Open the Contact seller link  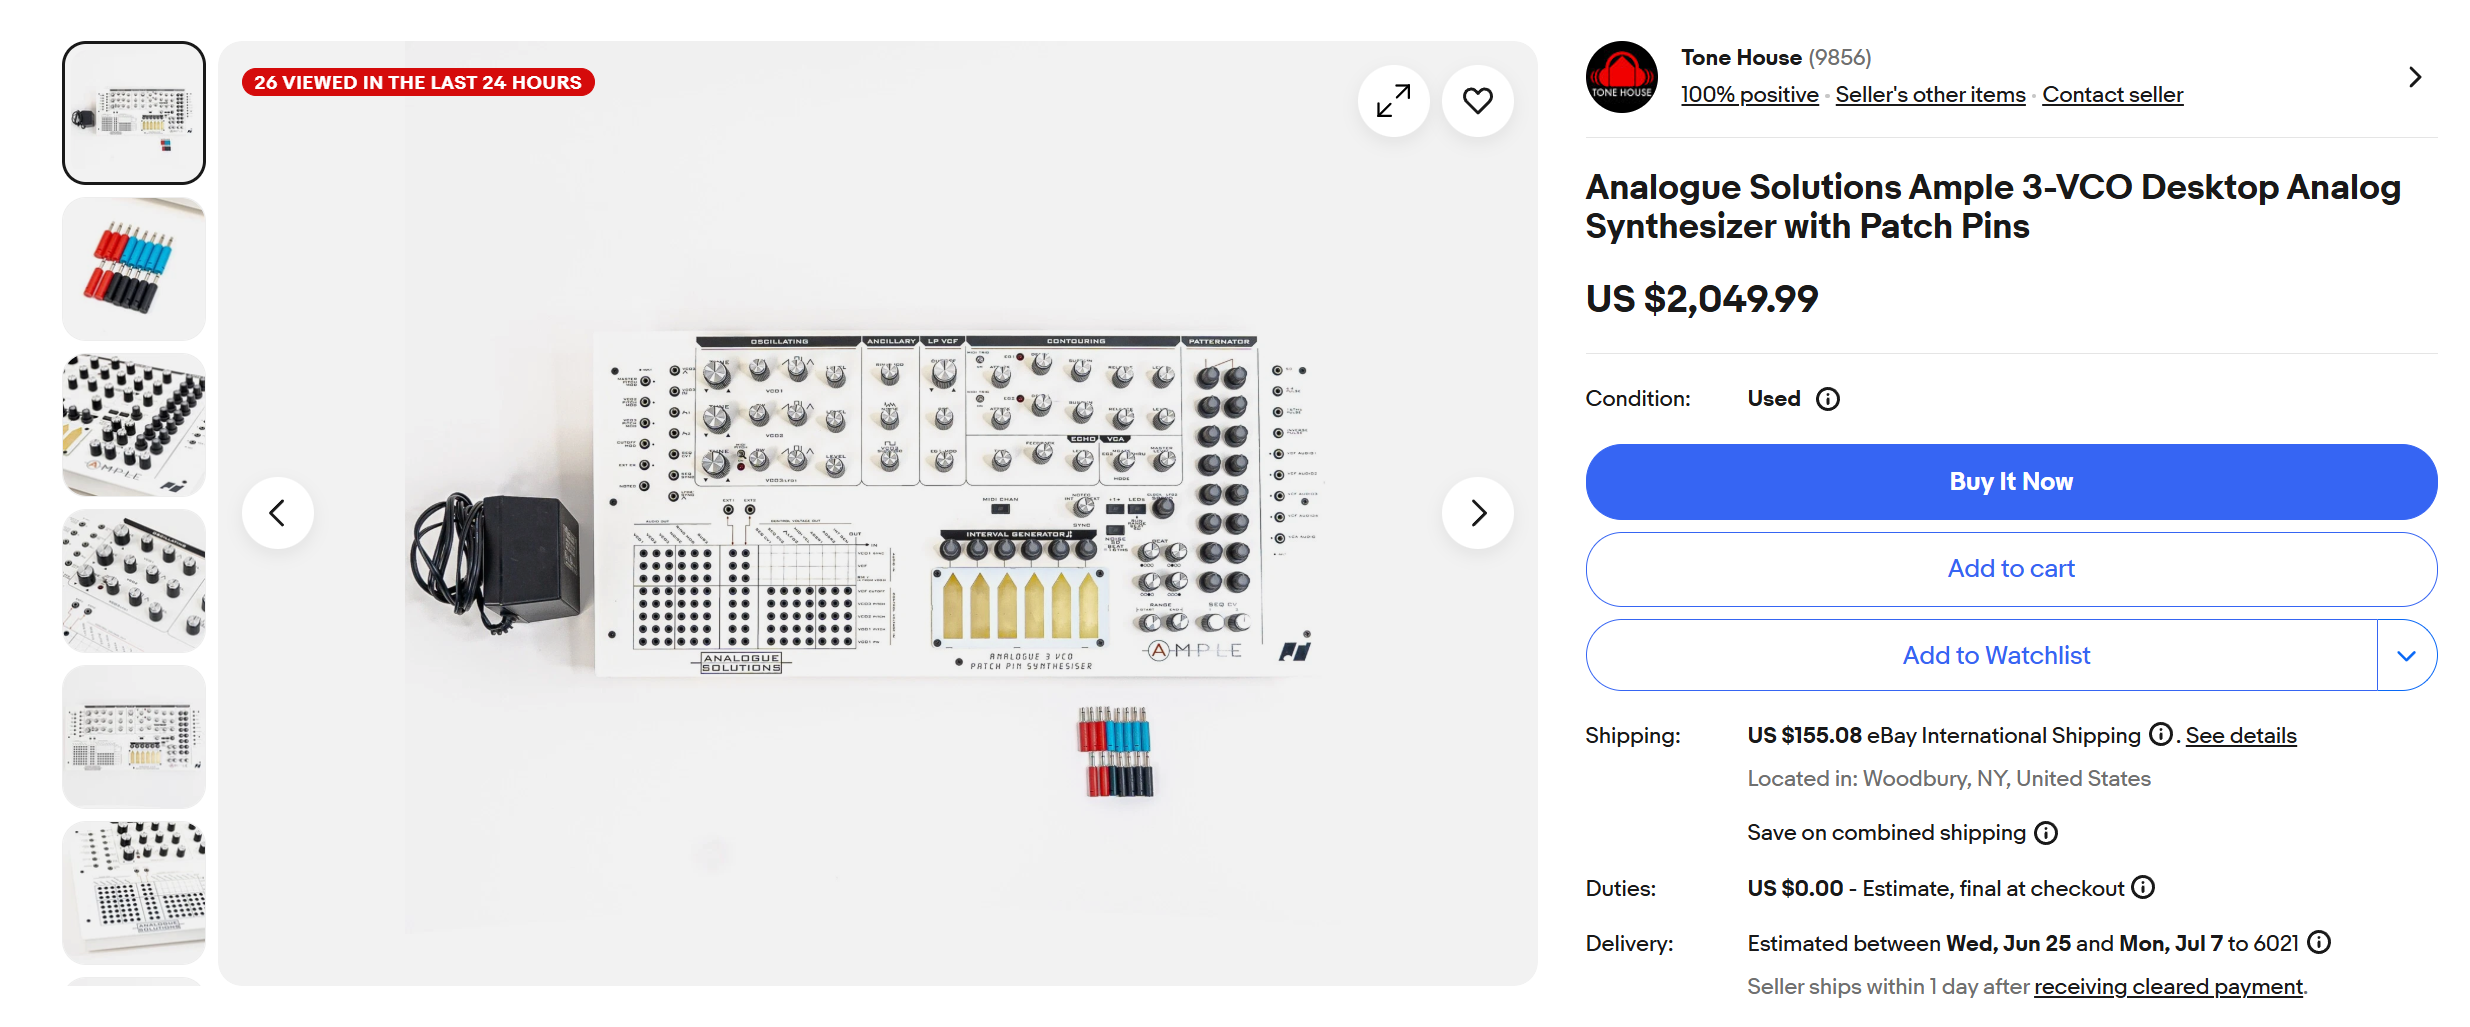2112,94
